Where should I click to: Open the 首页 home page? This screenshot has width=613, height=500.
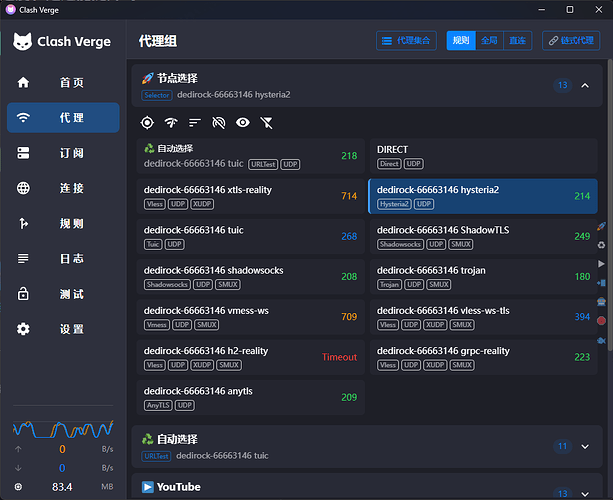point(63,82)
